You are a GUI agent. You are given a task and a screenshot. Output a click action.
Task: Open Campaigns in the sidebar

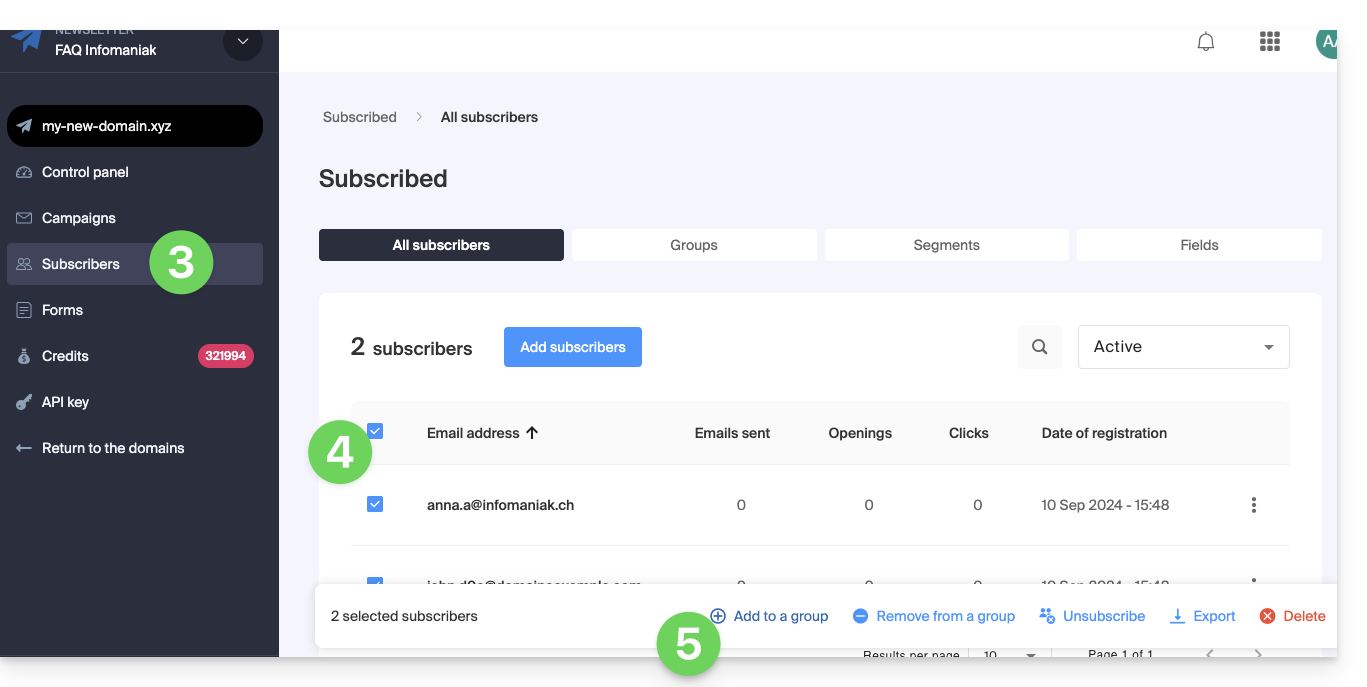click(x=78, y=218)
